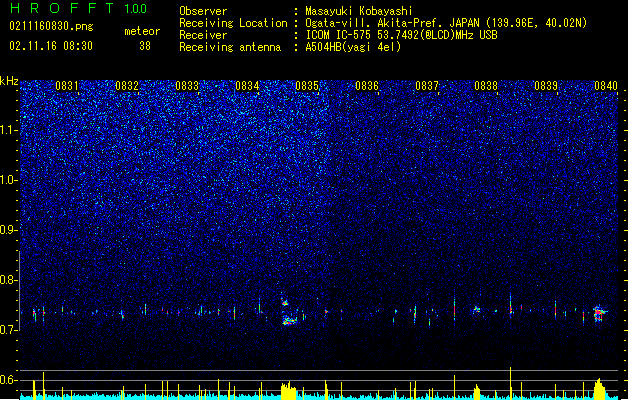This screenshot has width=629, height=400.
Task: Click the kHz axis unit label
Action: (x=9, y=81)
